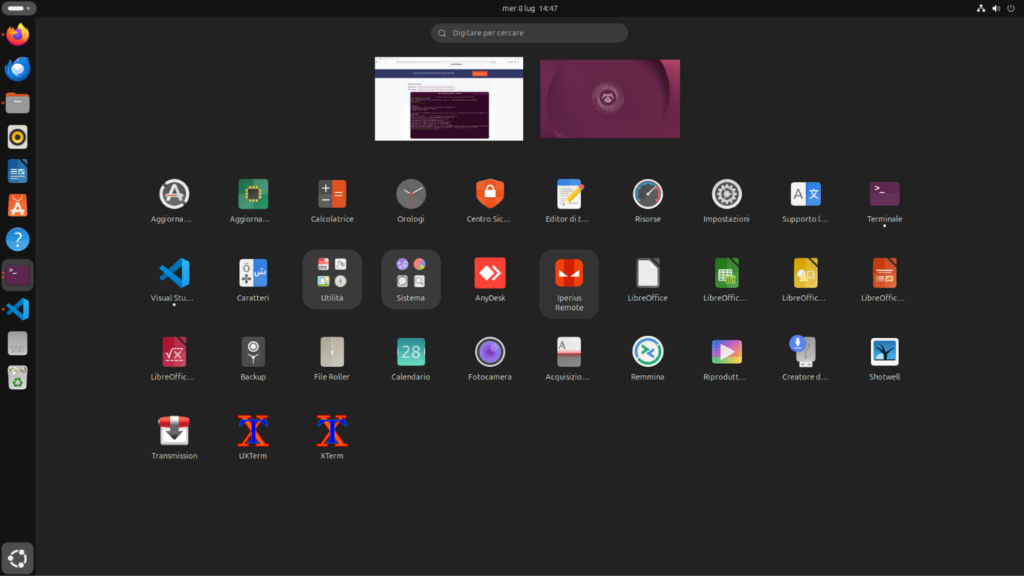Open LibreOffice Writer from the dock
1024x576 pixels.
[x=18, y=172]
